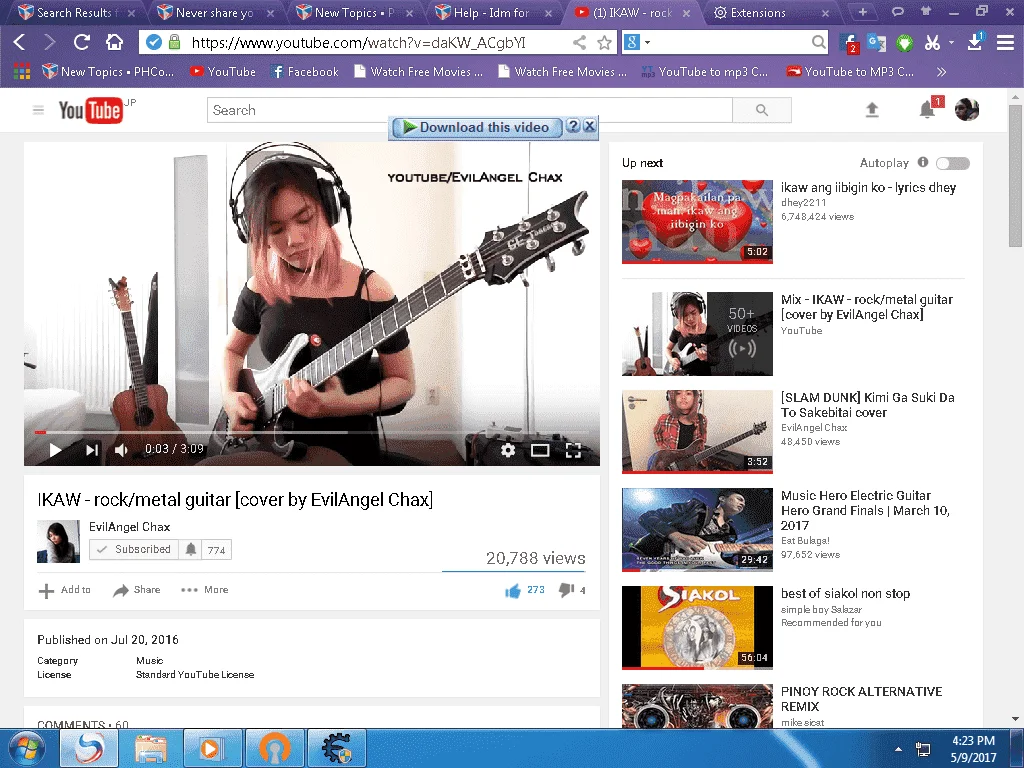Open browser main menu
Image resolution: width=1024 pixels, height=768 pixels.
[1005, 43]
